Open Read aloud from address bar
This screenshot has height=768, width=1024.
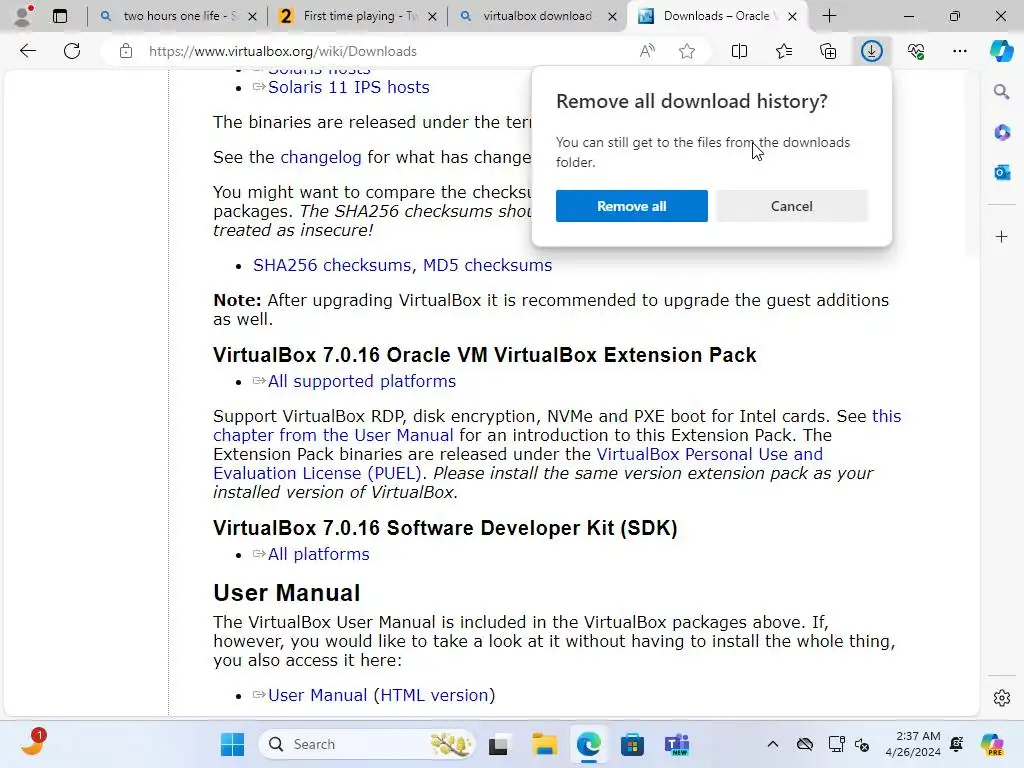point(647,51)
